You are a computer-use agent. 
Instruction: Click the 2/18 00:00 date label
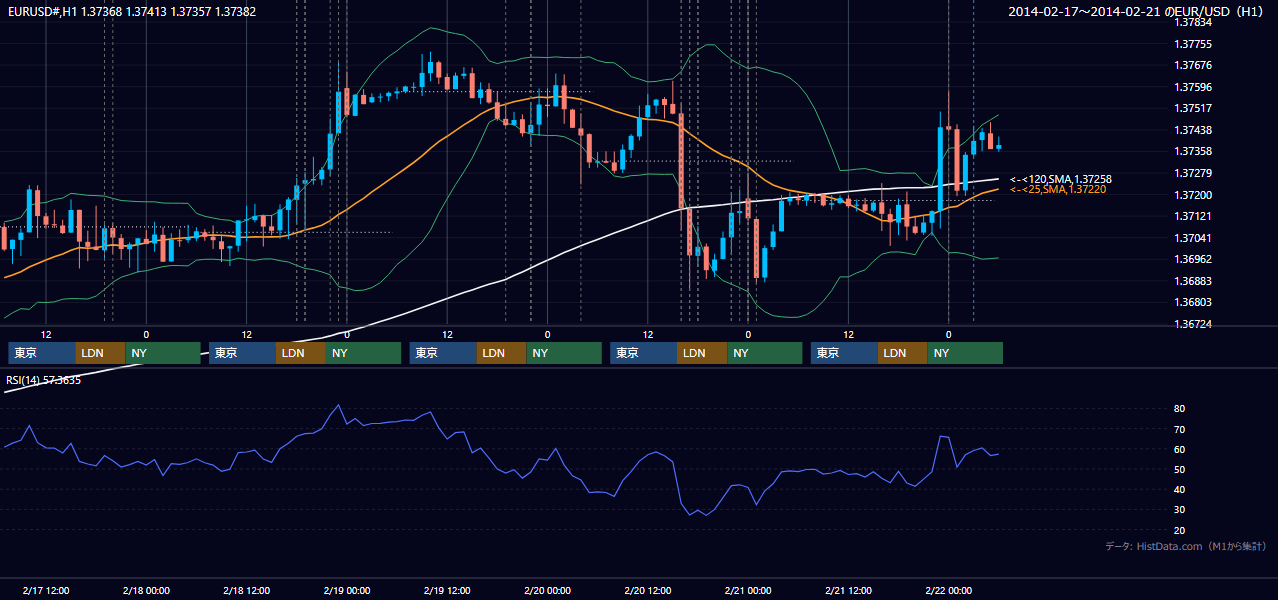(x=146, y=591)
